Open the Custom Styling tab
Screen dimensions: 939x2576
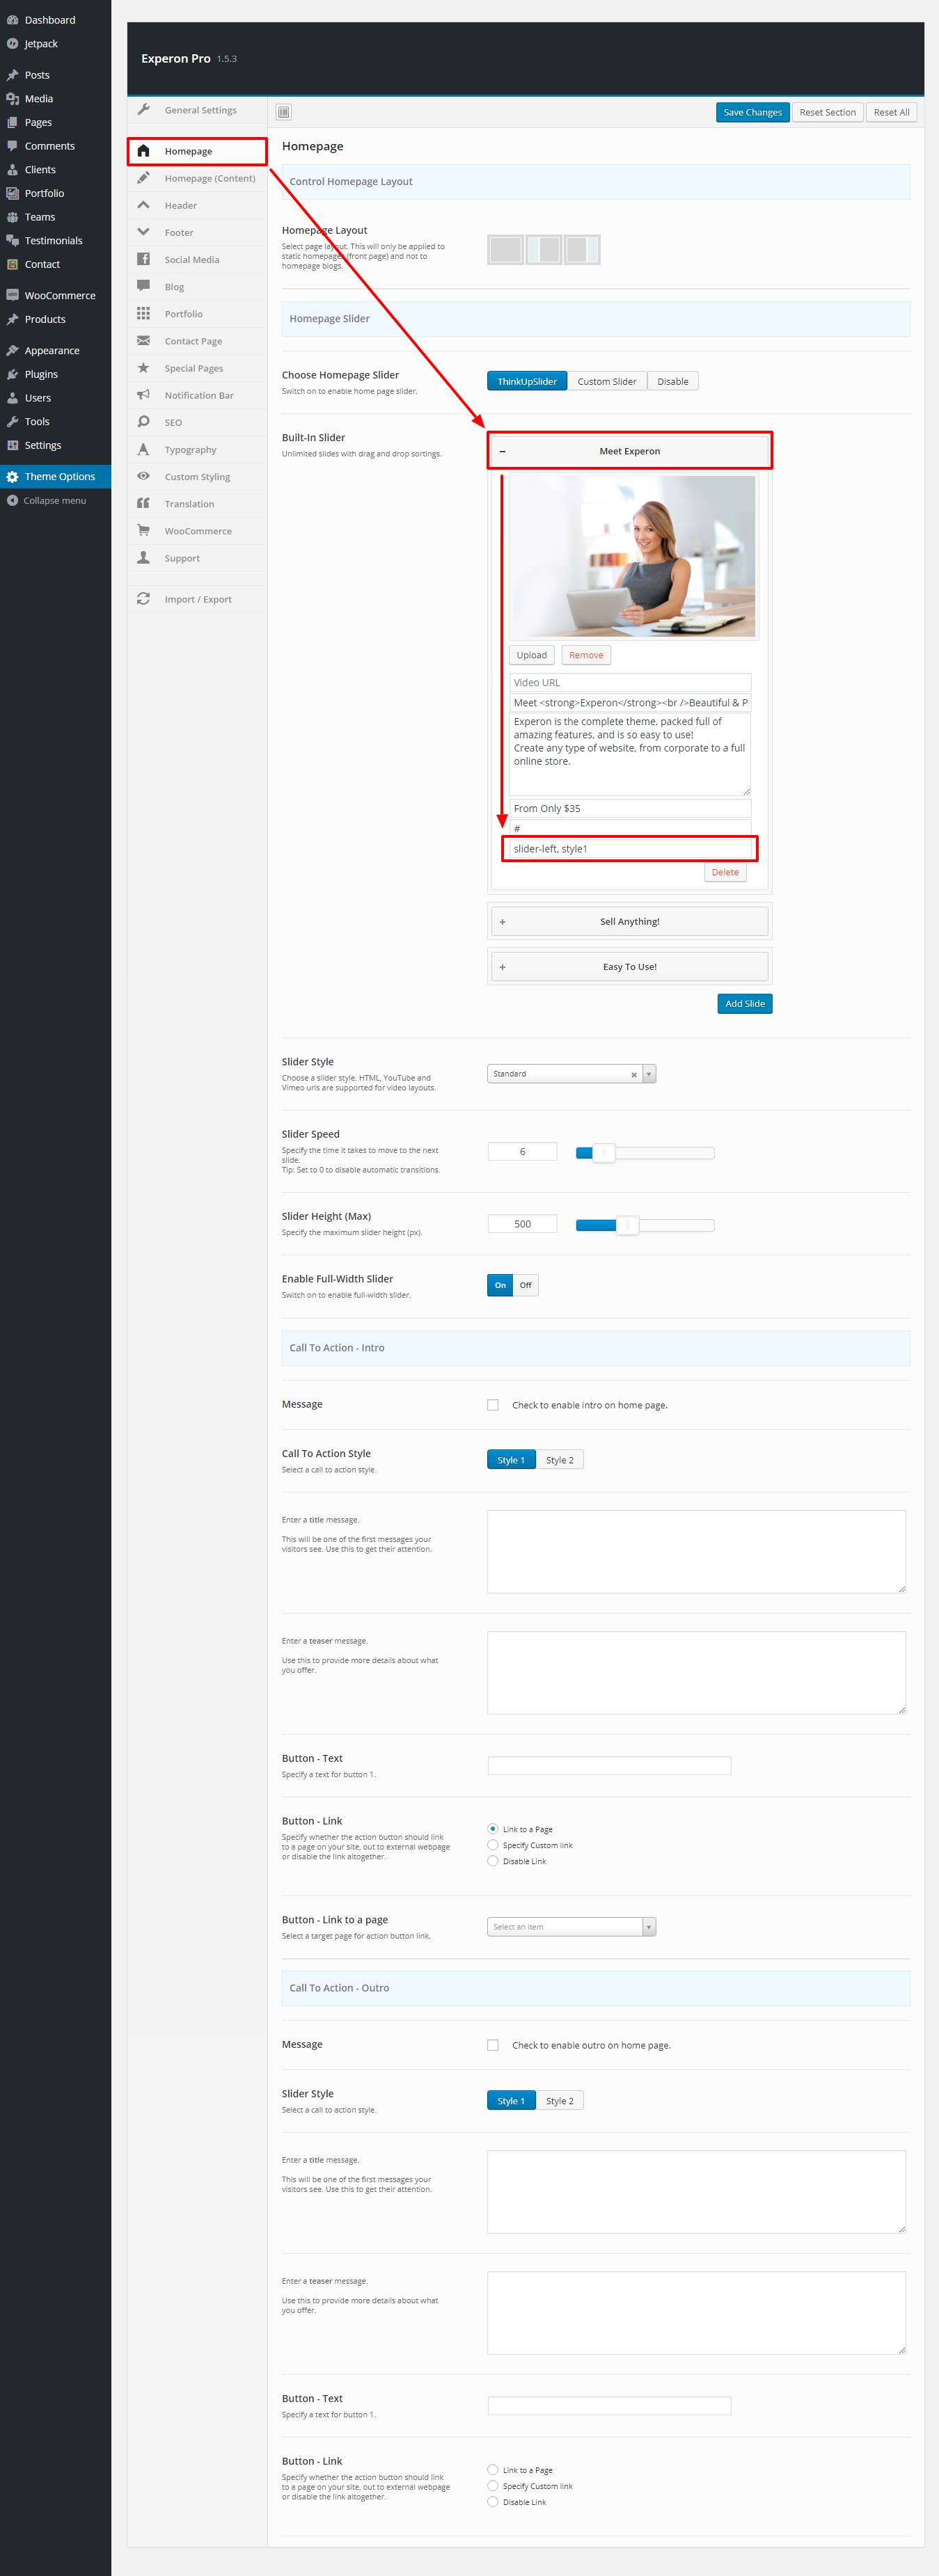pyautogui.click(x=197, y=477)
